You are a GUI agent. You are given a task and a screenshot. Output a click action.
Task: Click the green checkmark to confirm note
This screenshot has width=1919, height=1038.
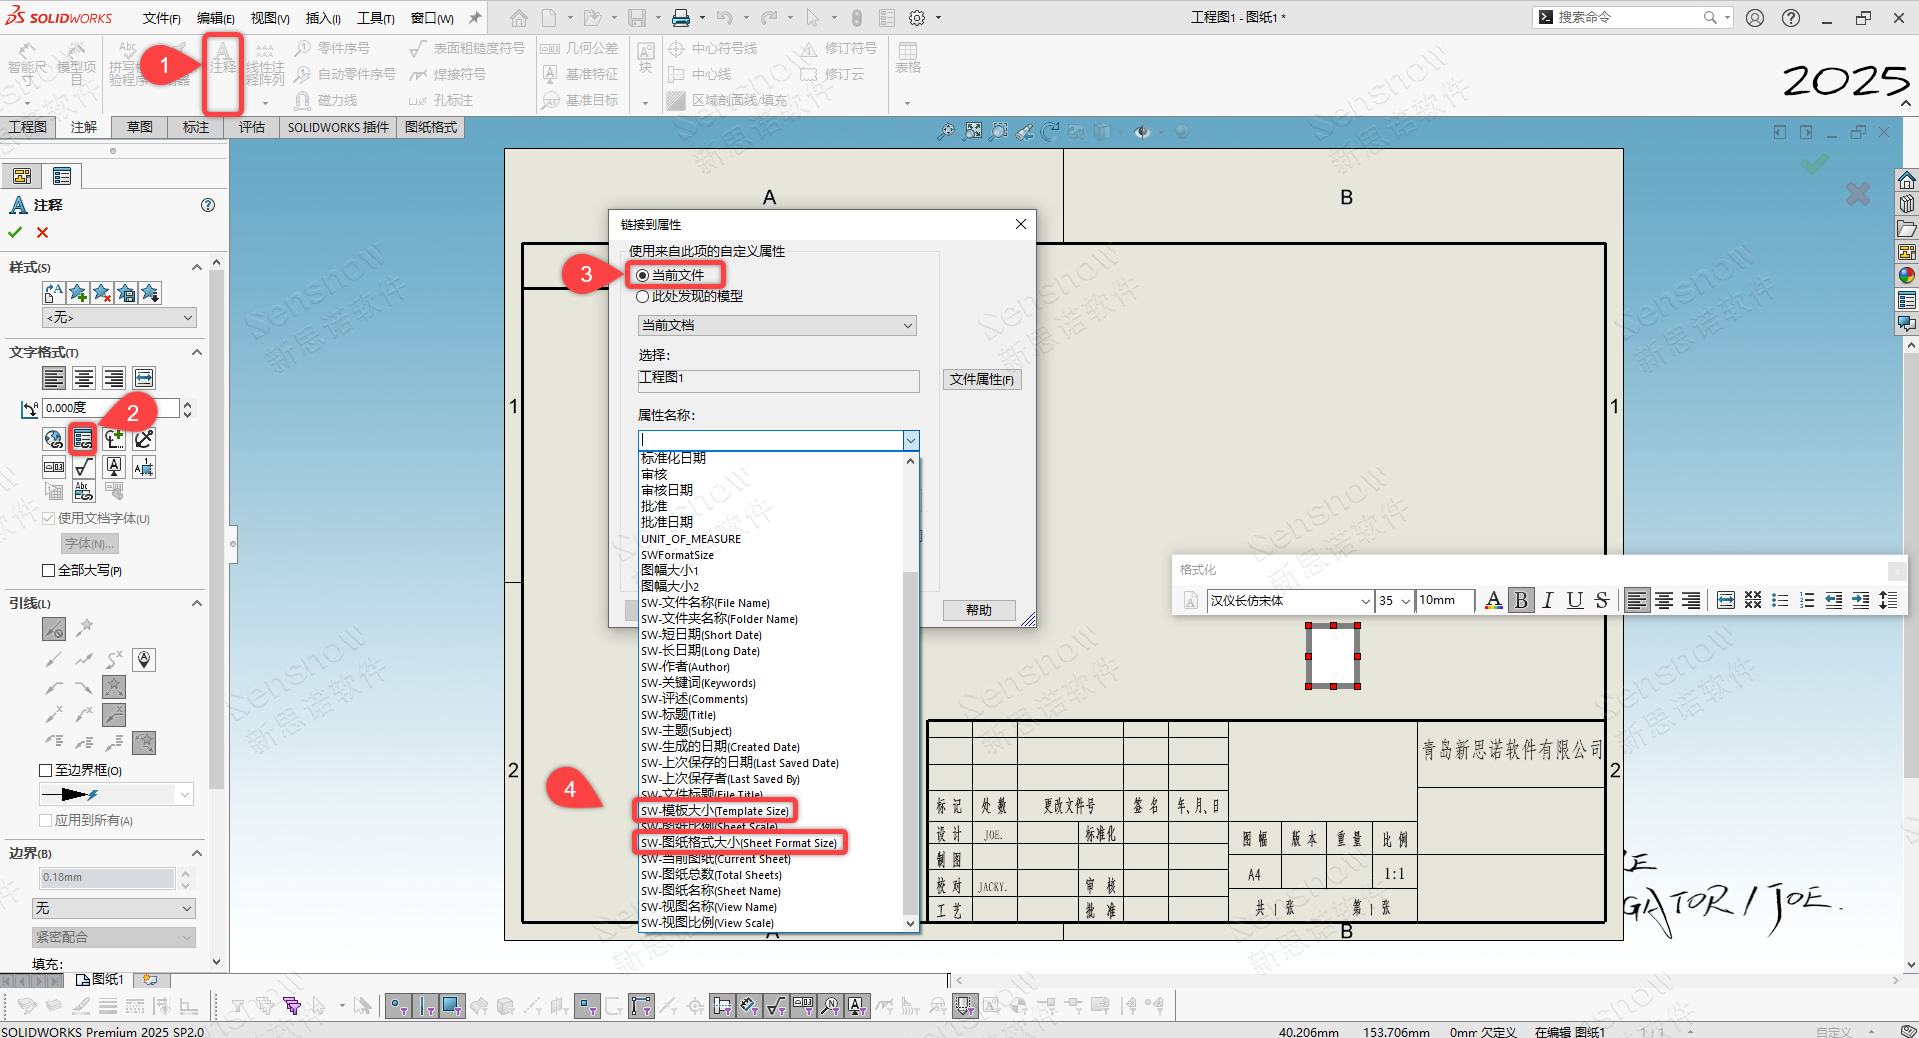(15, 232)
